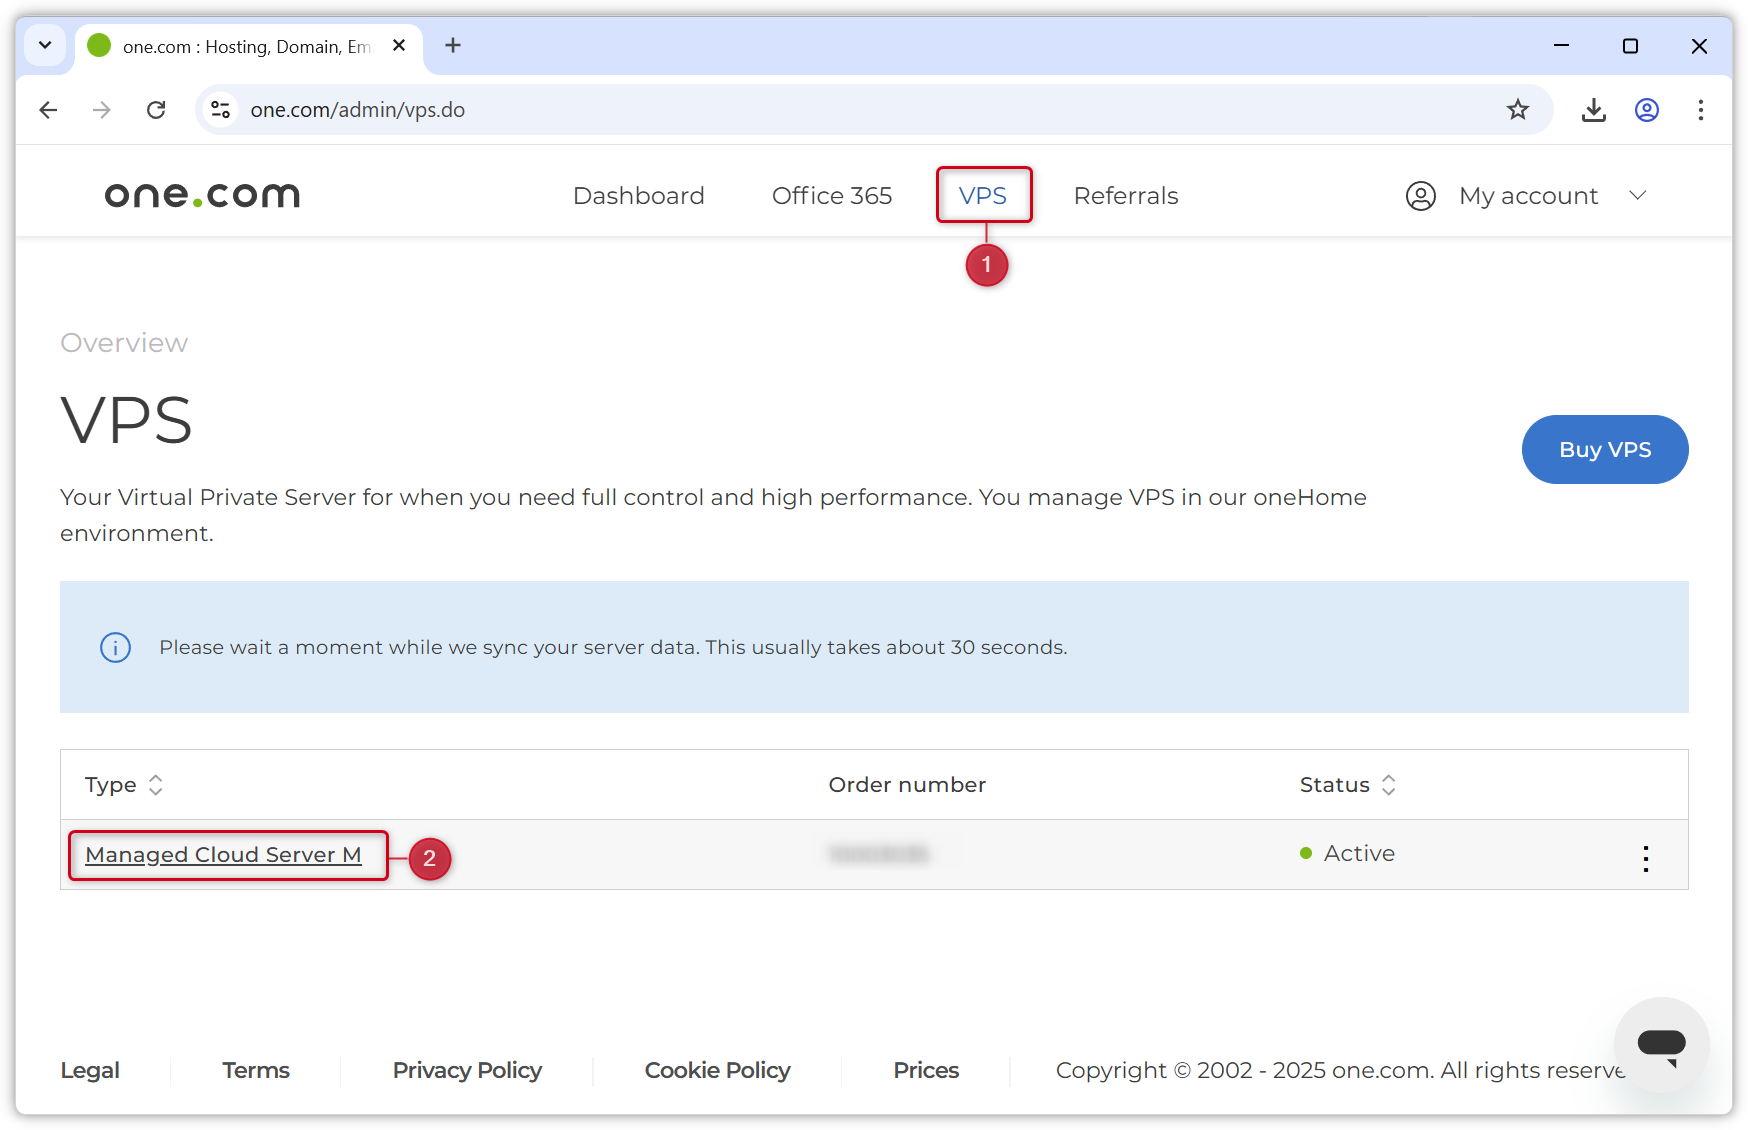This screenshot has height=1130, width=1748.
Task: Click the one.com logo
Action: click(202, 195)
